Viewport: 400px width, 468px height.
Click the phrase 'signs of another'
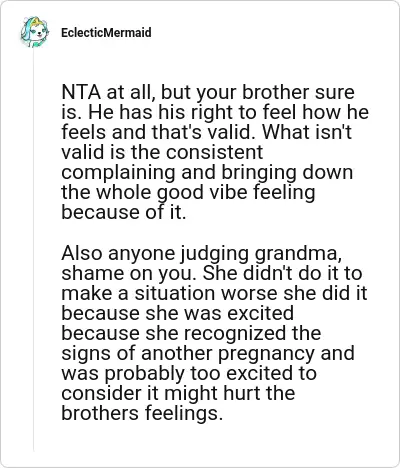click(x=137, y=354)
